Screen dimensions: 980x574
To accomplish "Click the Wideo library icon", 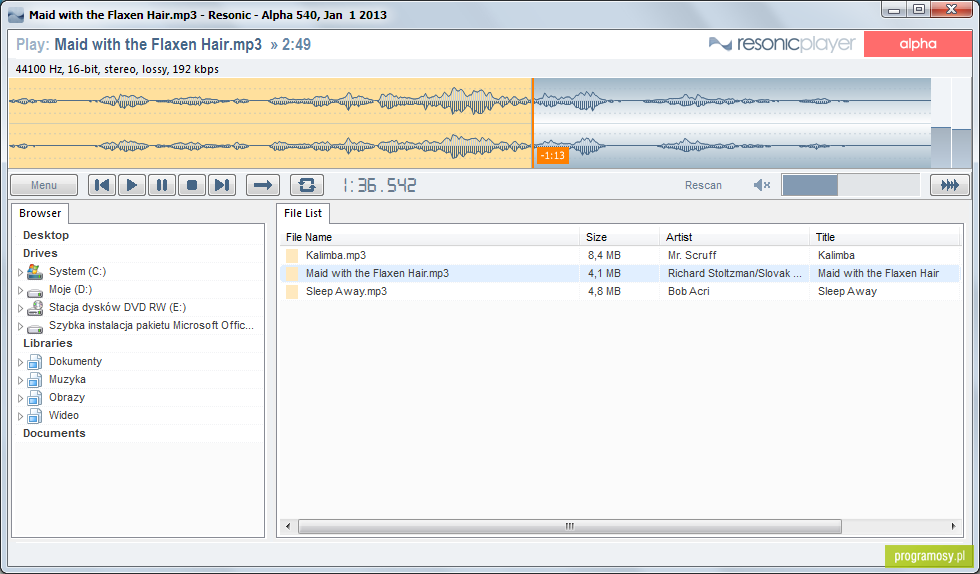I will [35, 416].
